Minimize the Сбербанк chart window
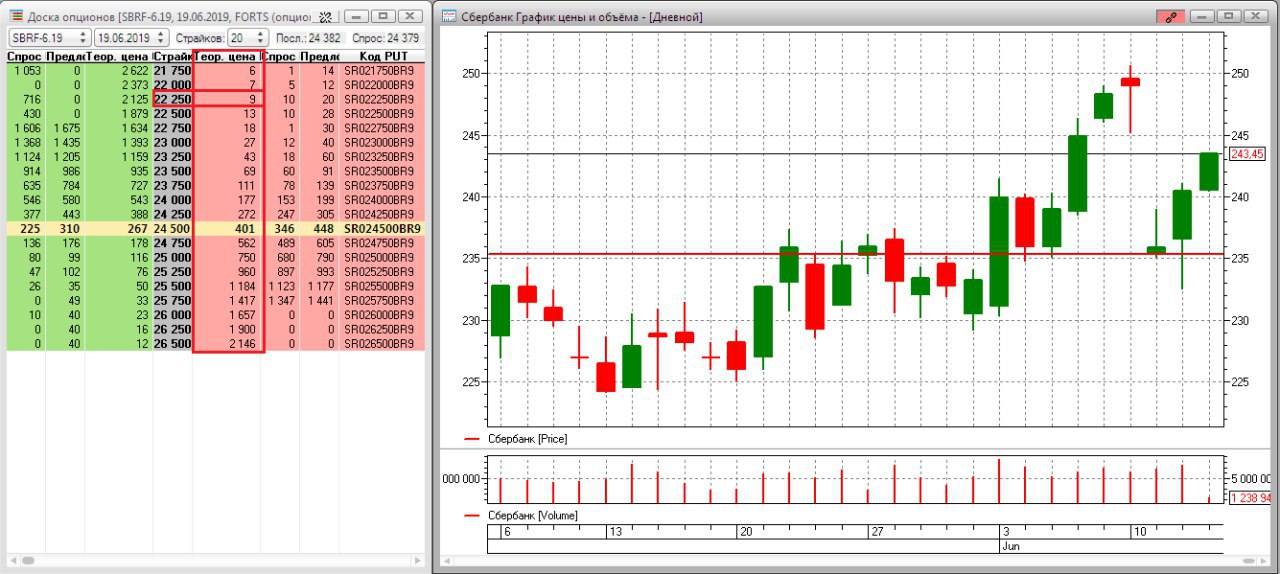This screenshot has width=1280, height=574. (x=1201, y=17)
